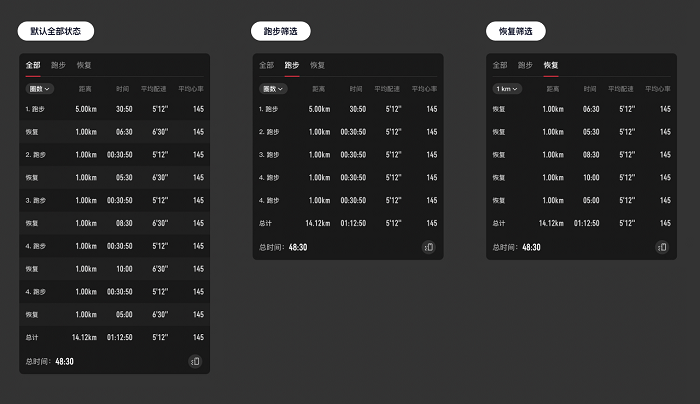Click the 平均心率 column header in the 恢复筛选 panel
This screenshot has width=700, height=404.
click(x=658, y=89)
